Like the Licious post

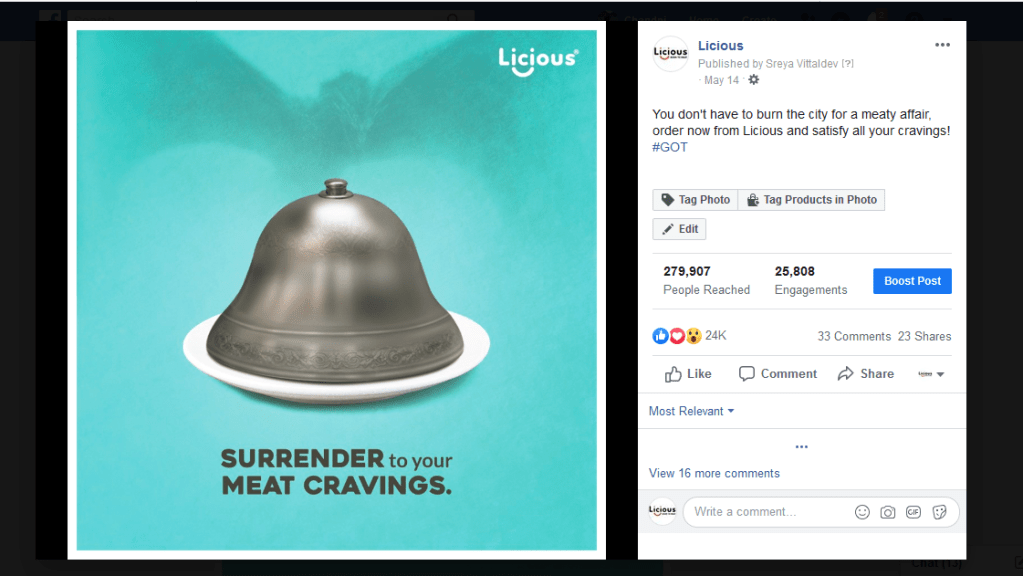pos(688,374)
